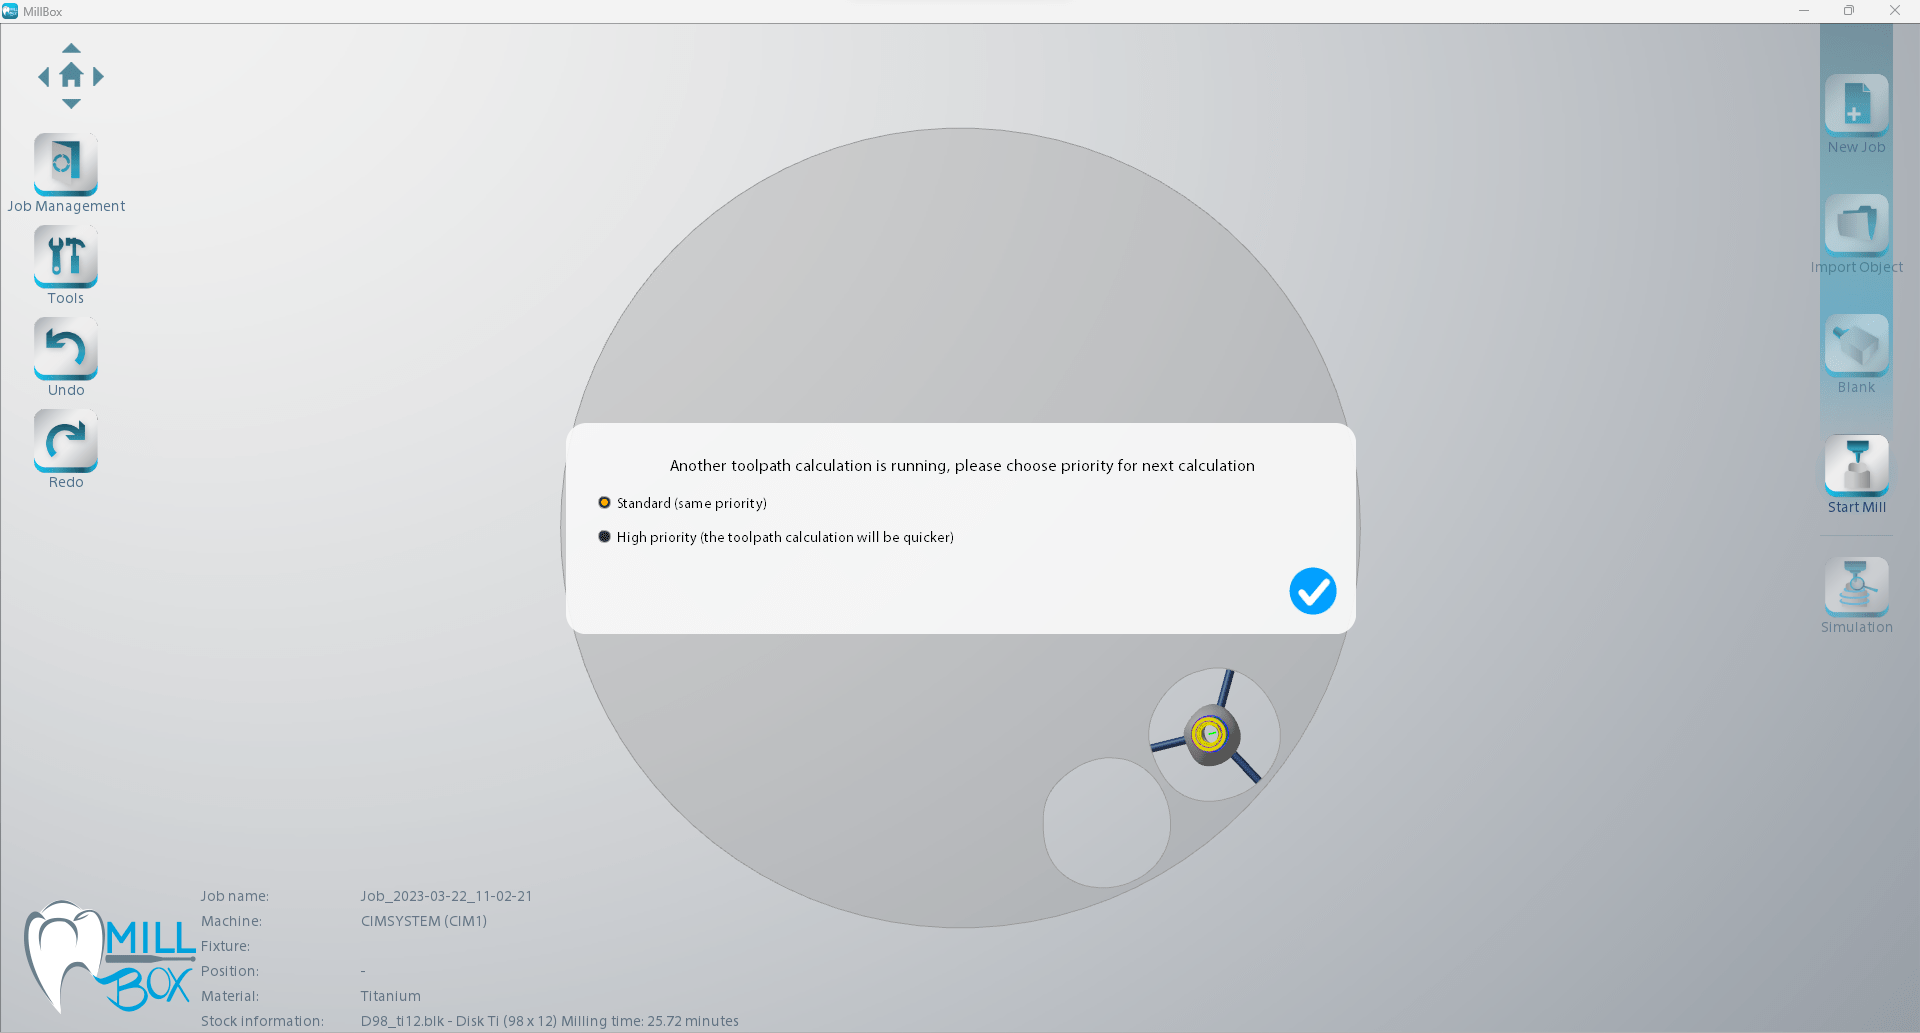
Task: Rotate view with right arrow
Action: [x=98, y=77]
